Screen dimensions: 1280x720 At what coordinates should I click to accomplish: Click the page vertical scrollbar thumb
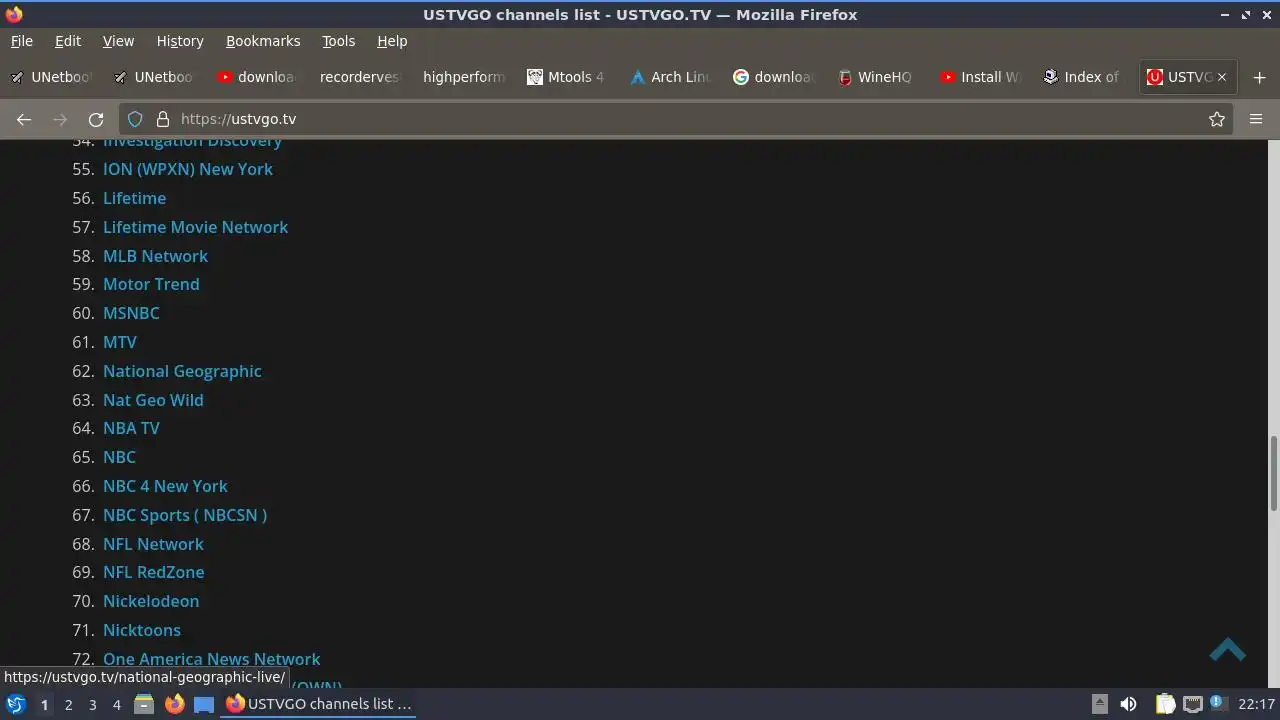tap(1273, 474)
